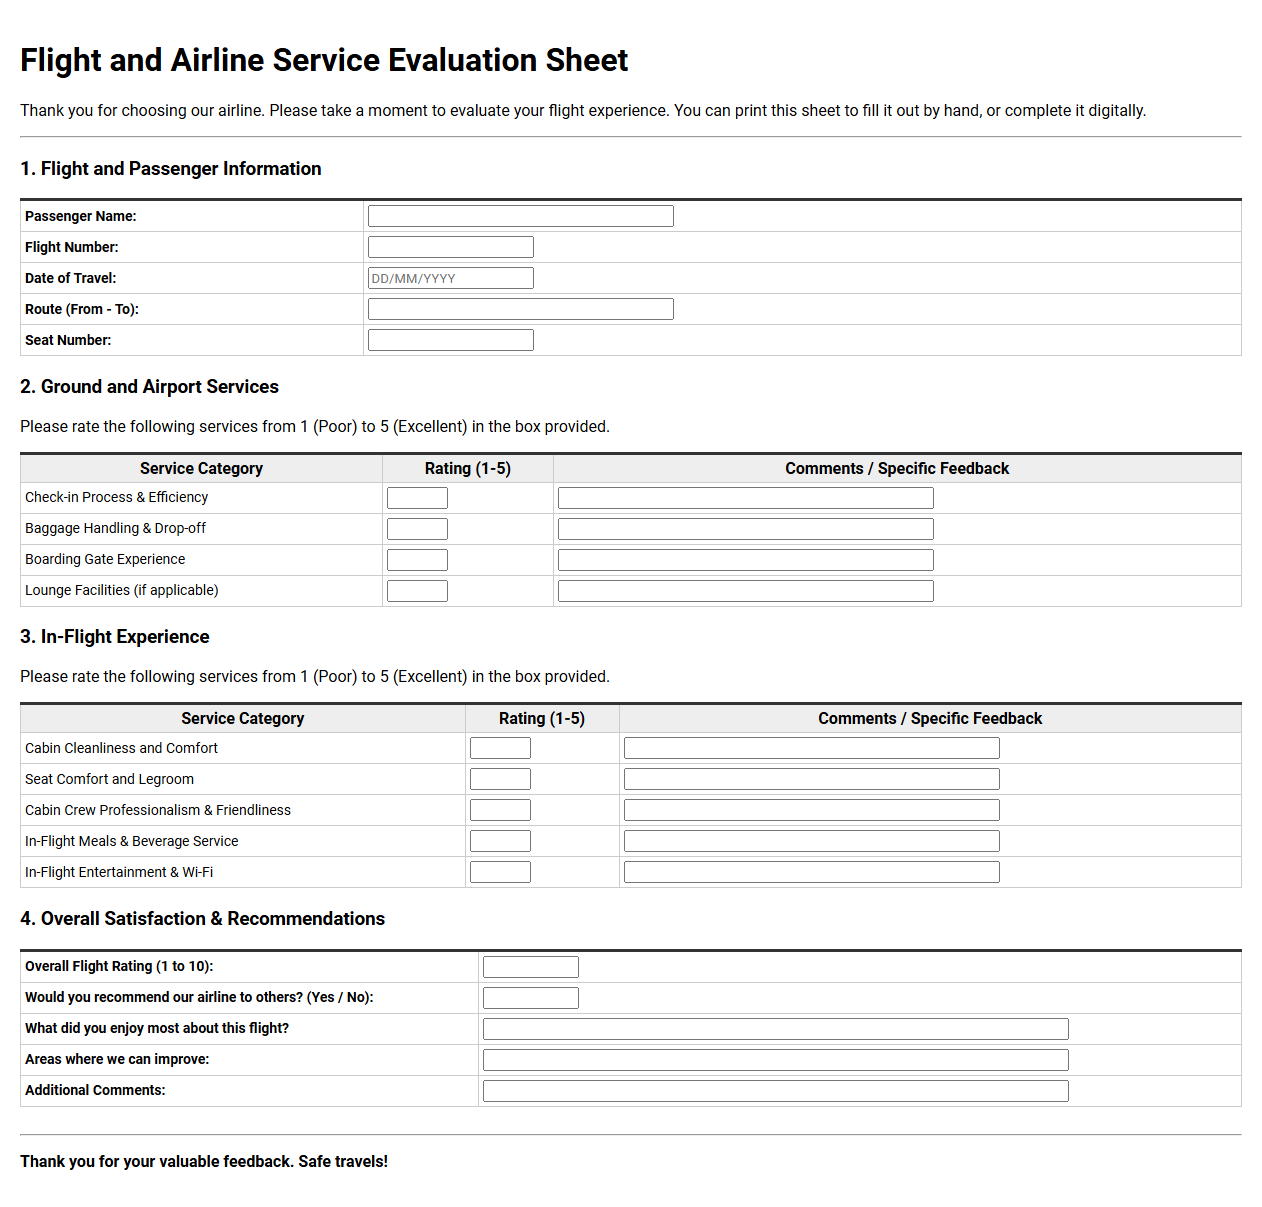Click the Cabin Crew Professionalism comments field
This screenshot has width=1262, height=1207.
(811, 810)
